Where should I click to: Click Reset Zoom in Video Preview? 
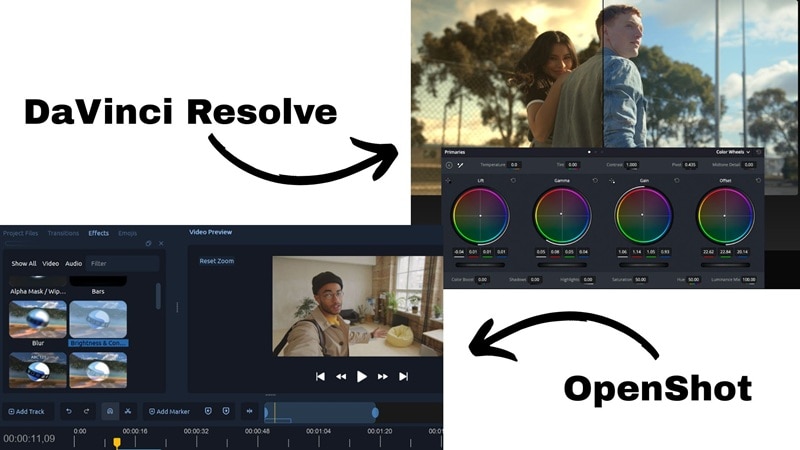pos(217,261)
